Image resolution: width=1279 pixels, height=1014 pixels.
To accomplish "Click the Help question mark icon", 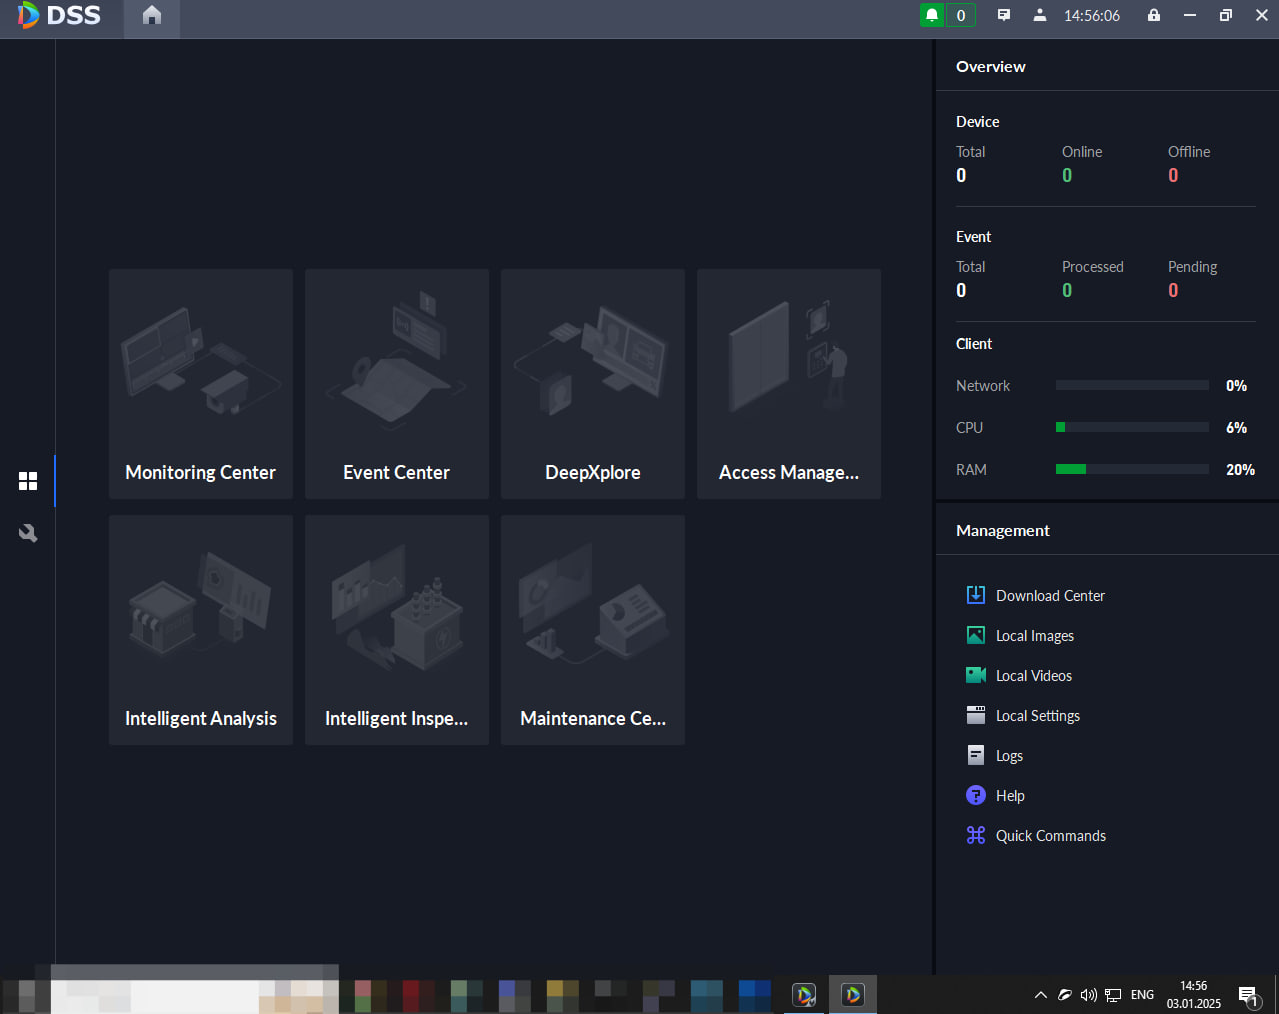I will pyautogui.click(x=976, y=795).
